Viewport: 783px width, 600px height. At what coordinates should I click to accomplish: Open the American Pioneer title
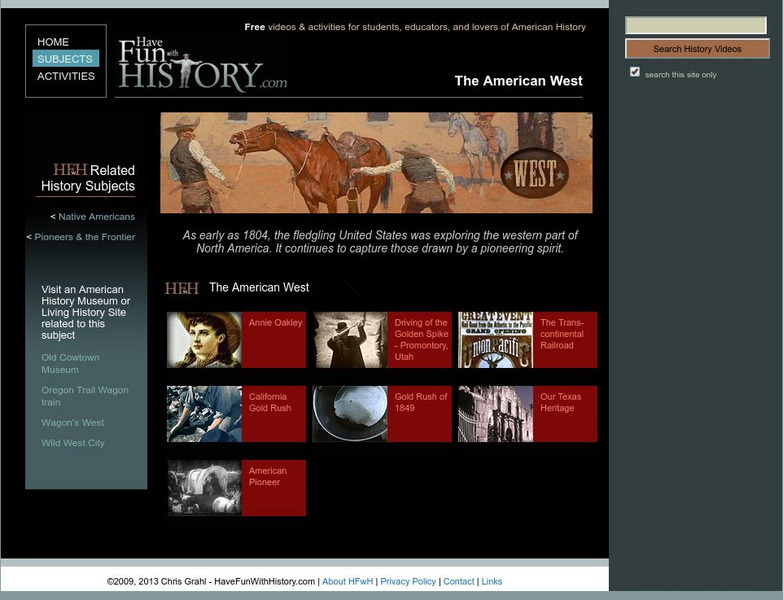268,476
